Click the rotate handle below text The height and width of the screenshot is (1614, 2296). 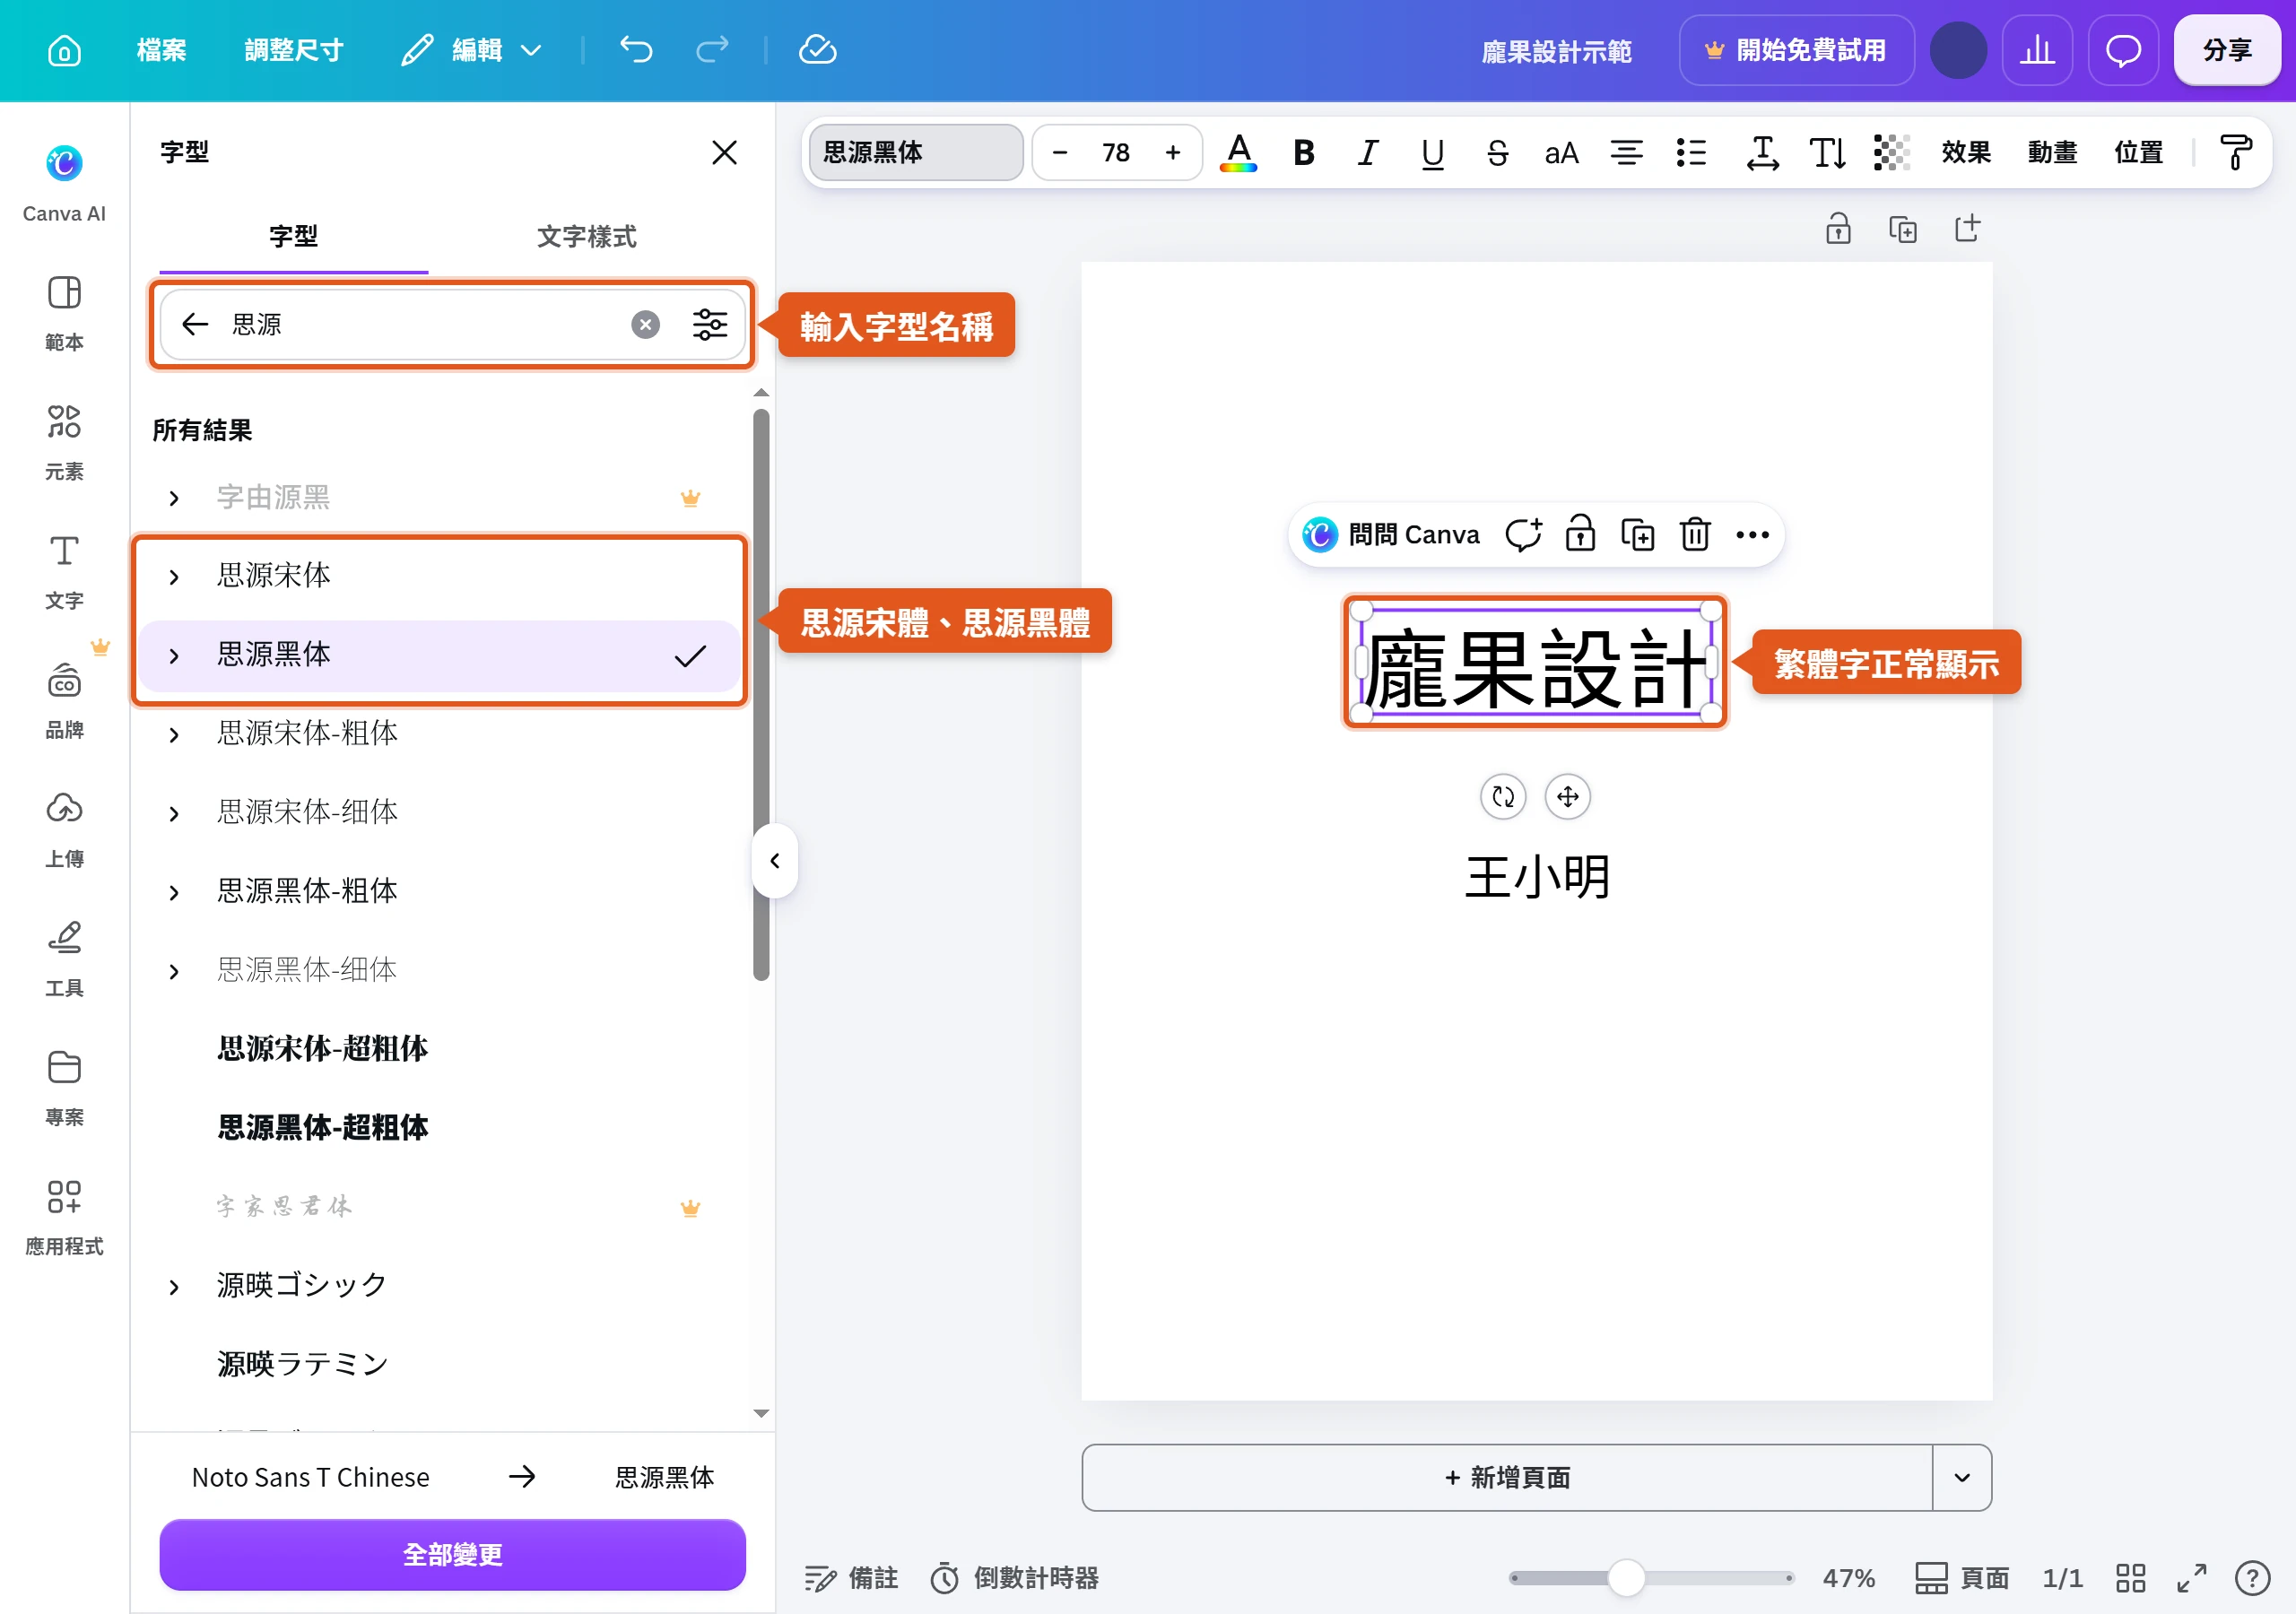[1503, 796]
